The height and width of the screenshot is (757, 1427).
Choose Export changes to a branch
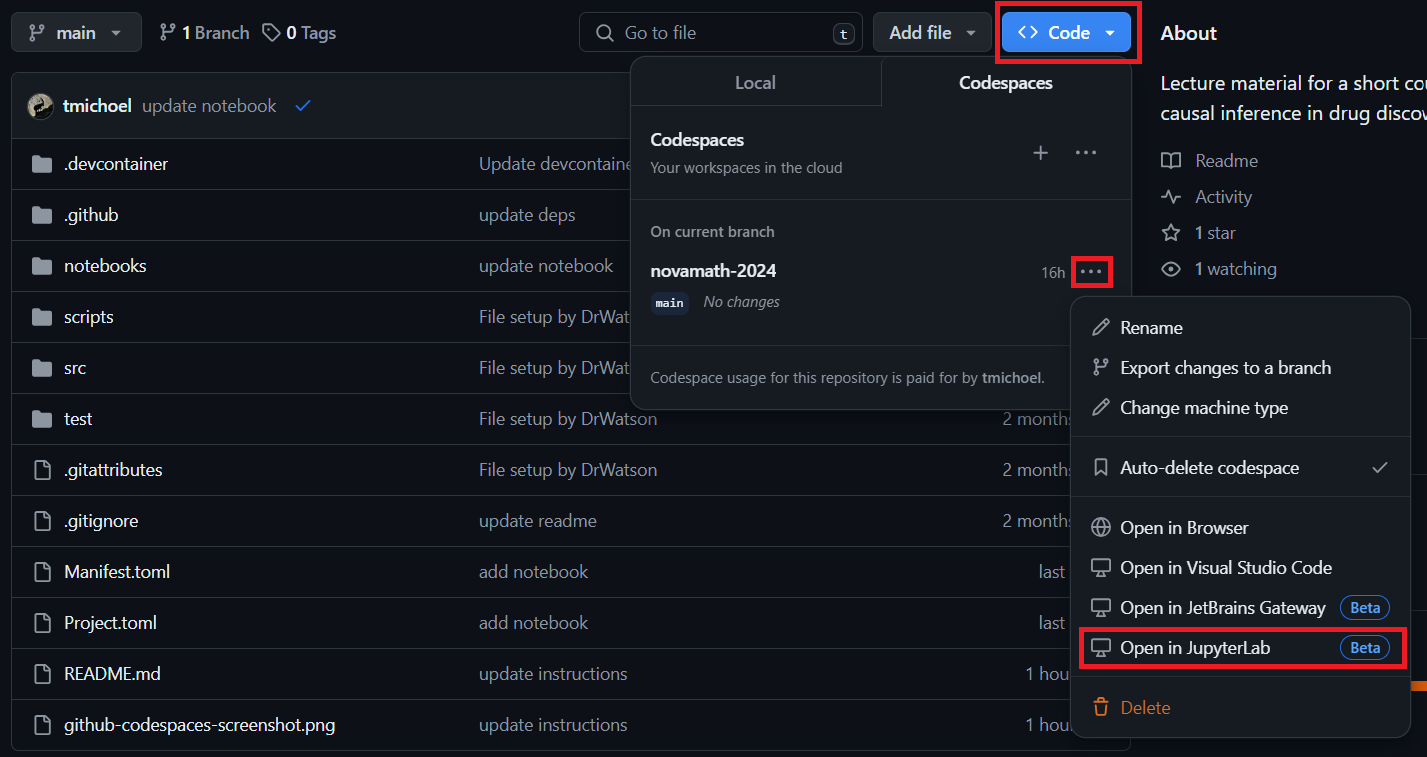coord(1240,368)
